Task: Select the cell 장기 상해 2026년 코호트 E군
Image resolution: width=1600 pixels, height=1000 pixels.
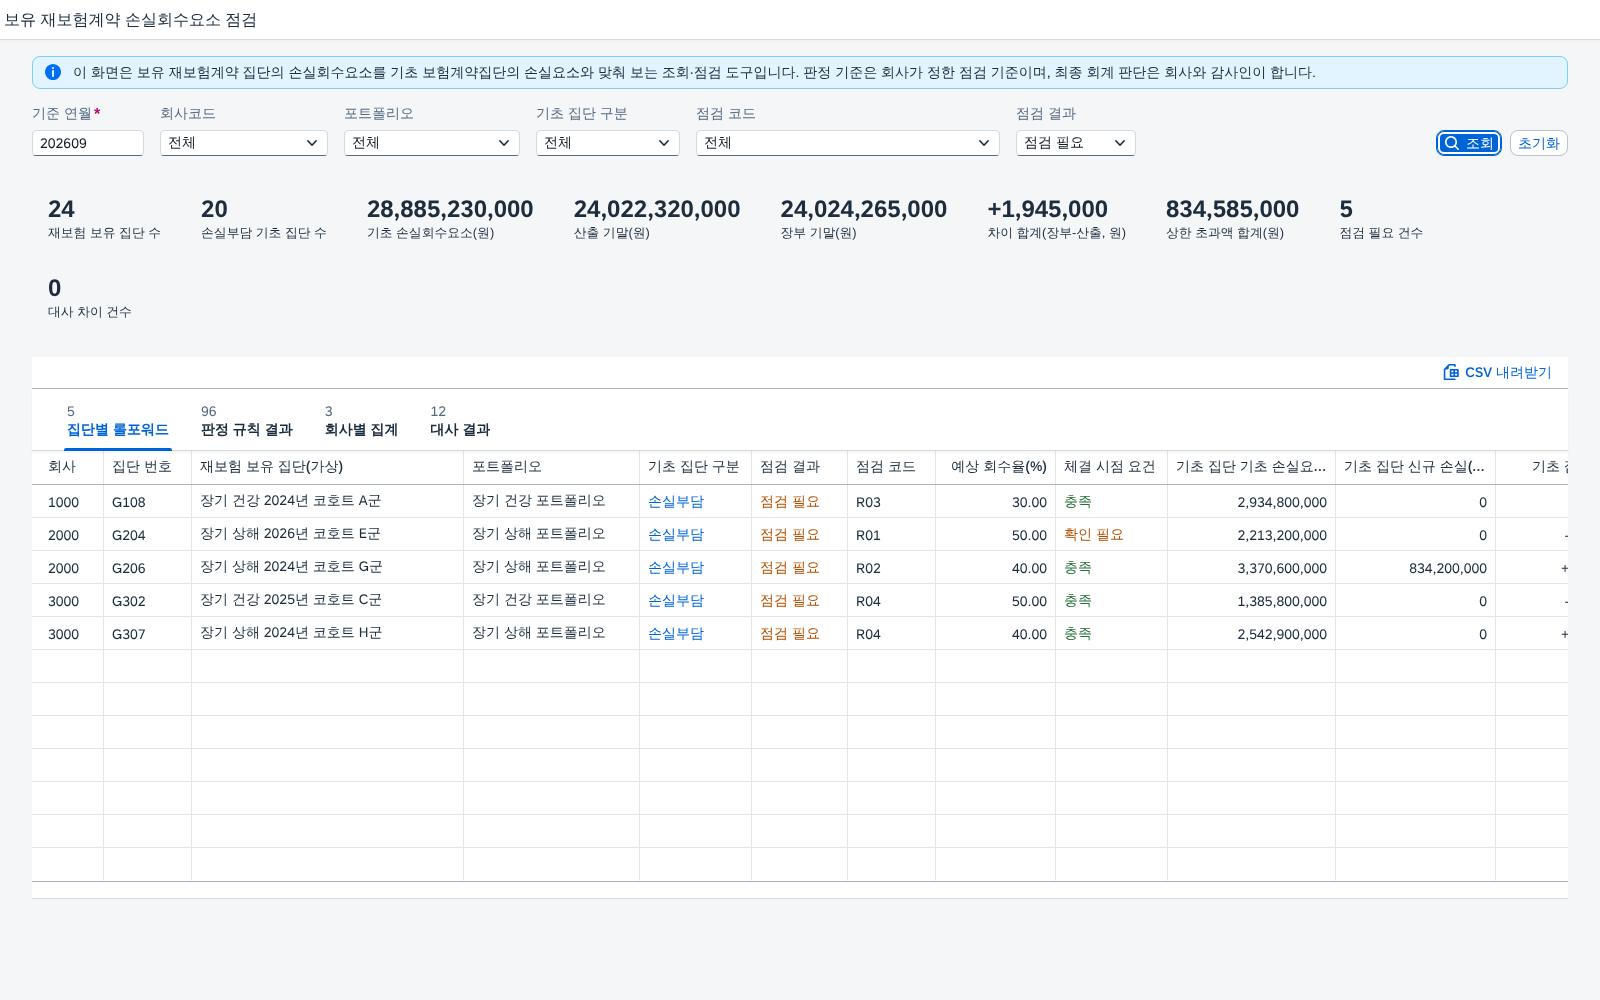Action: pyautogui.click(x=328, y=535)
